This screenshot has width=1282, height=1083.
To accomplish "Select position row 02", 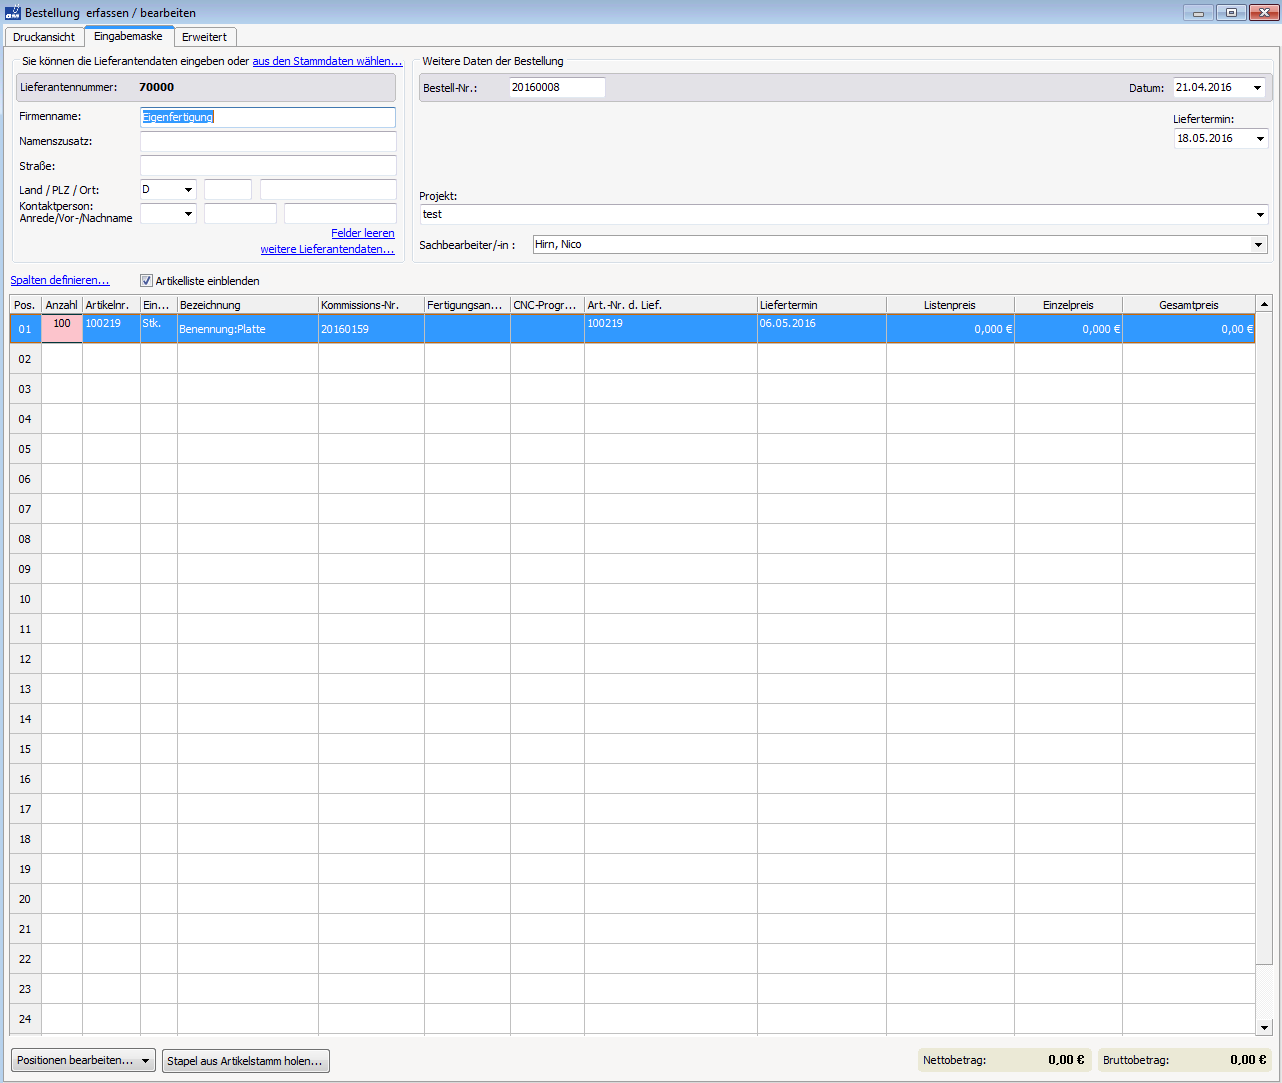I will [632, 359].
